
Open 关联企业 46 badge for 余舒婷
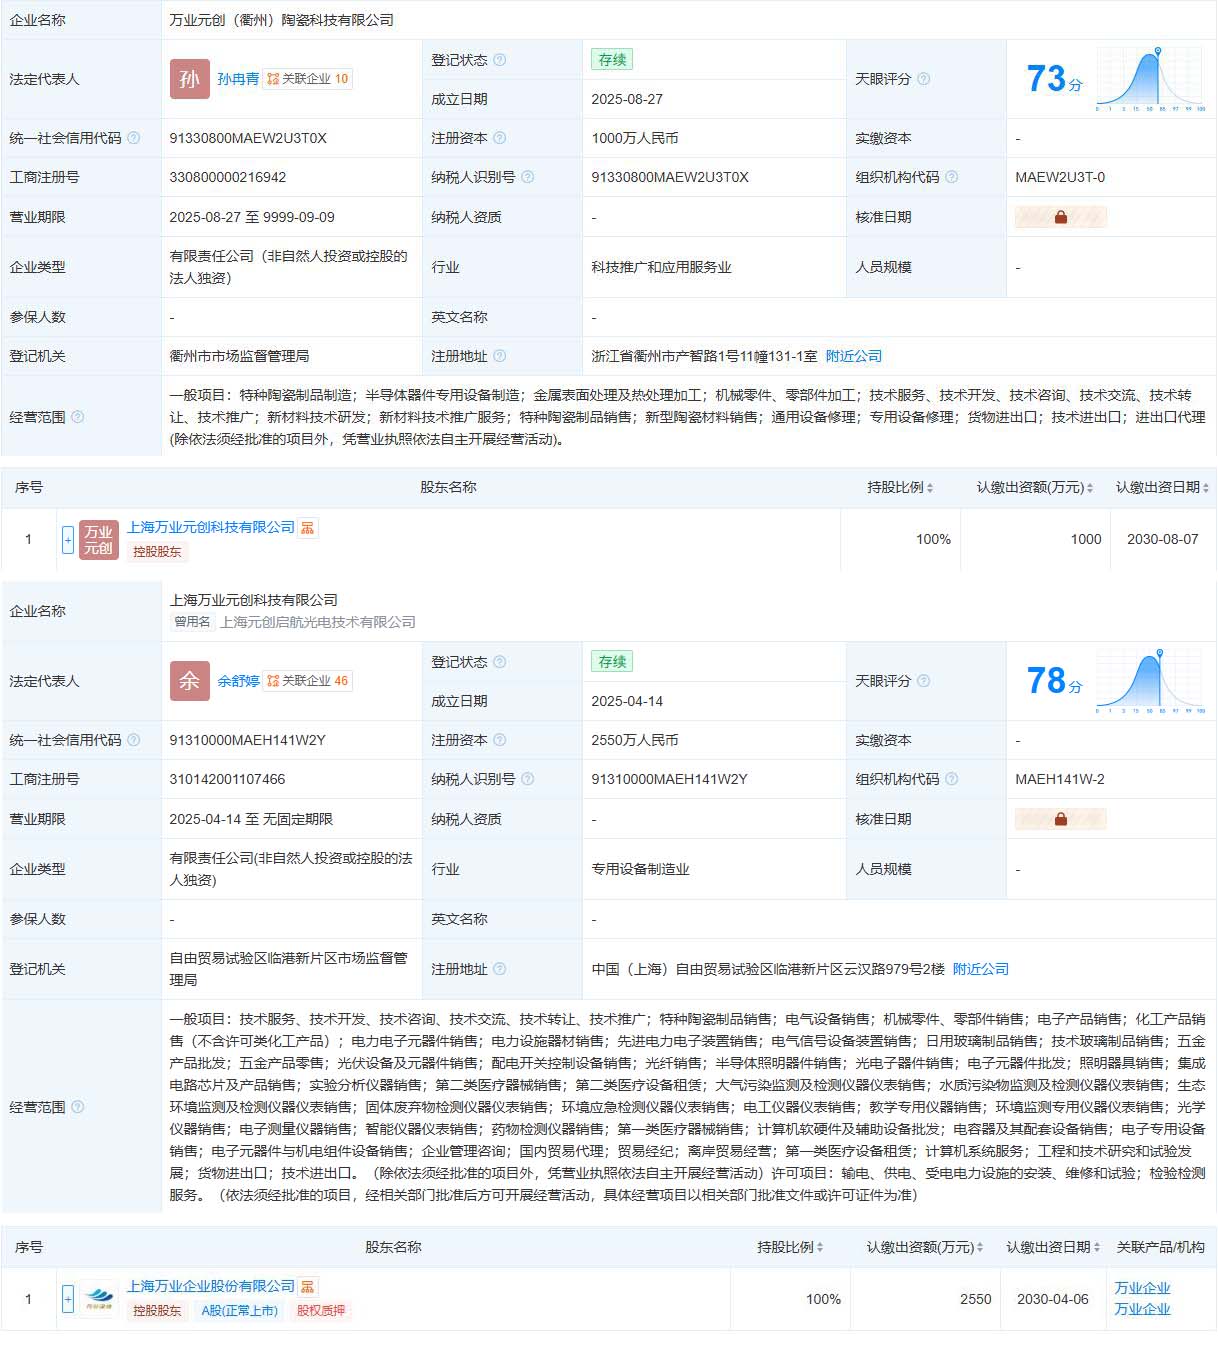coord(307,681)
